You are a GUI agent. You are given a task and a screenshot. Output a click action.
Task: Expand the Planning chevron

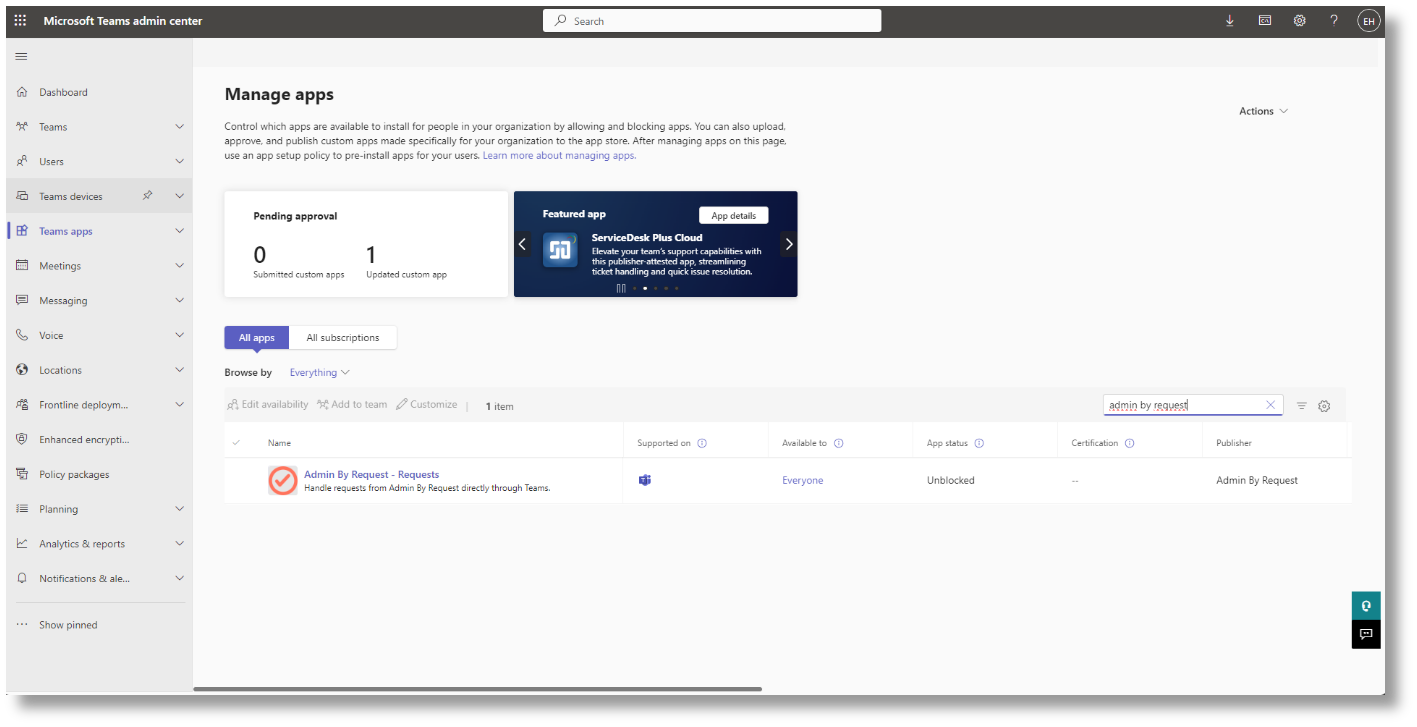coord(180,509)
